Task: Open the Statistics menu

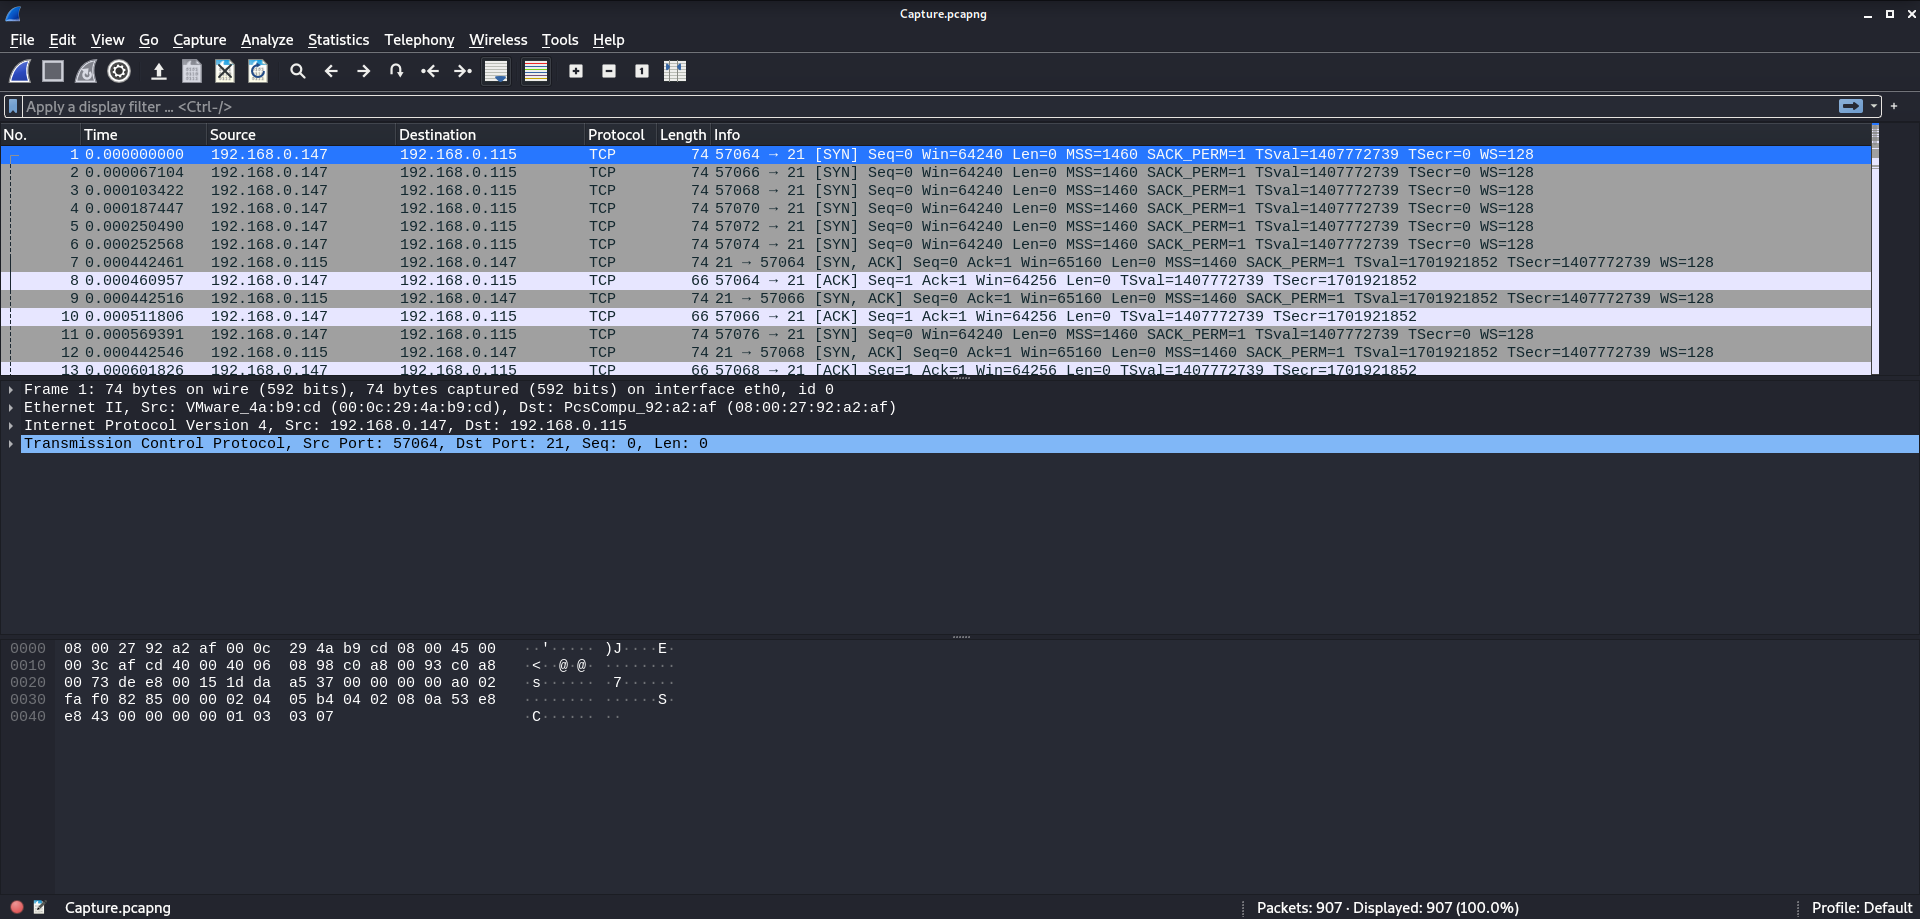Action: click(339, 40)
